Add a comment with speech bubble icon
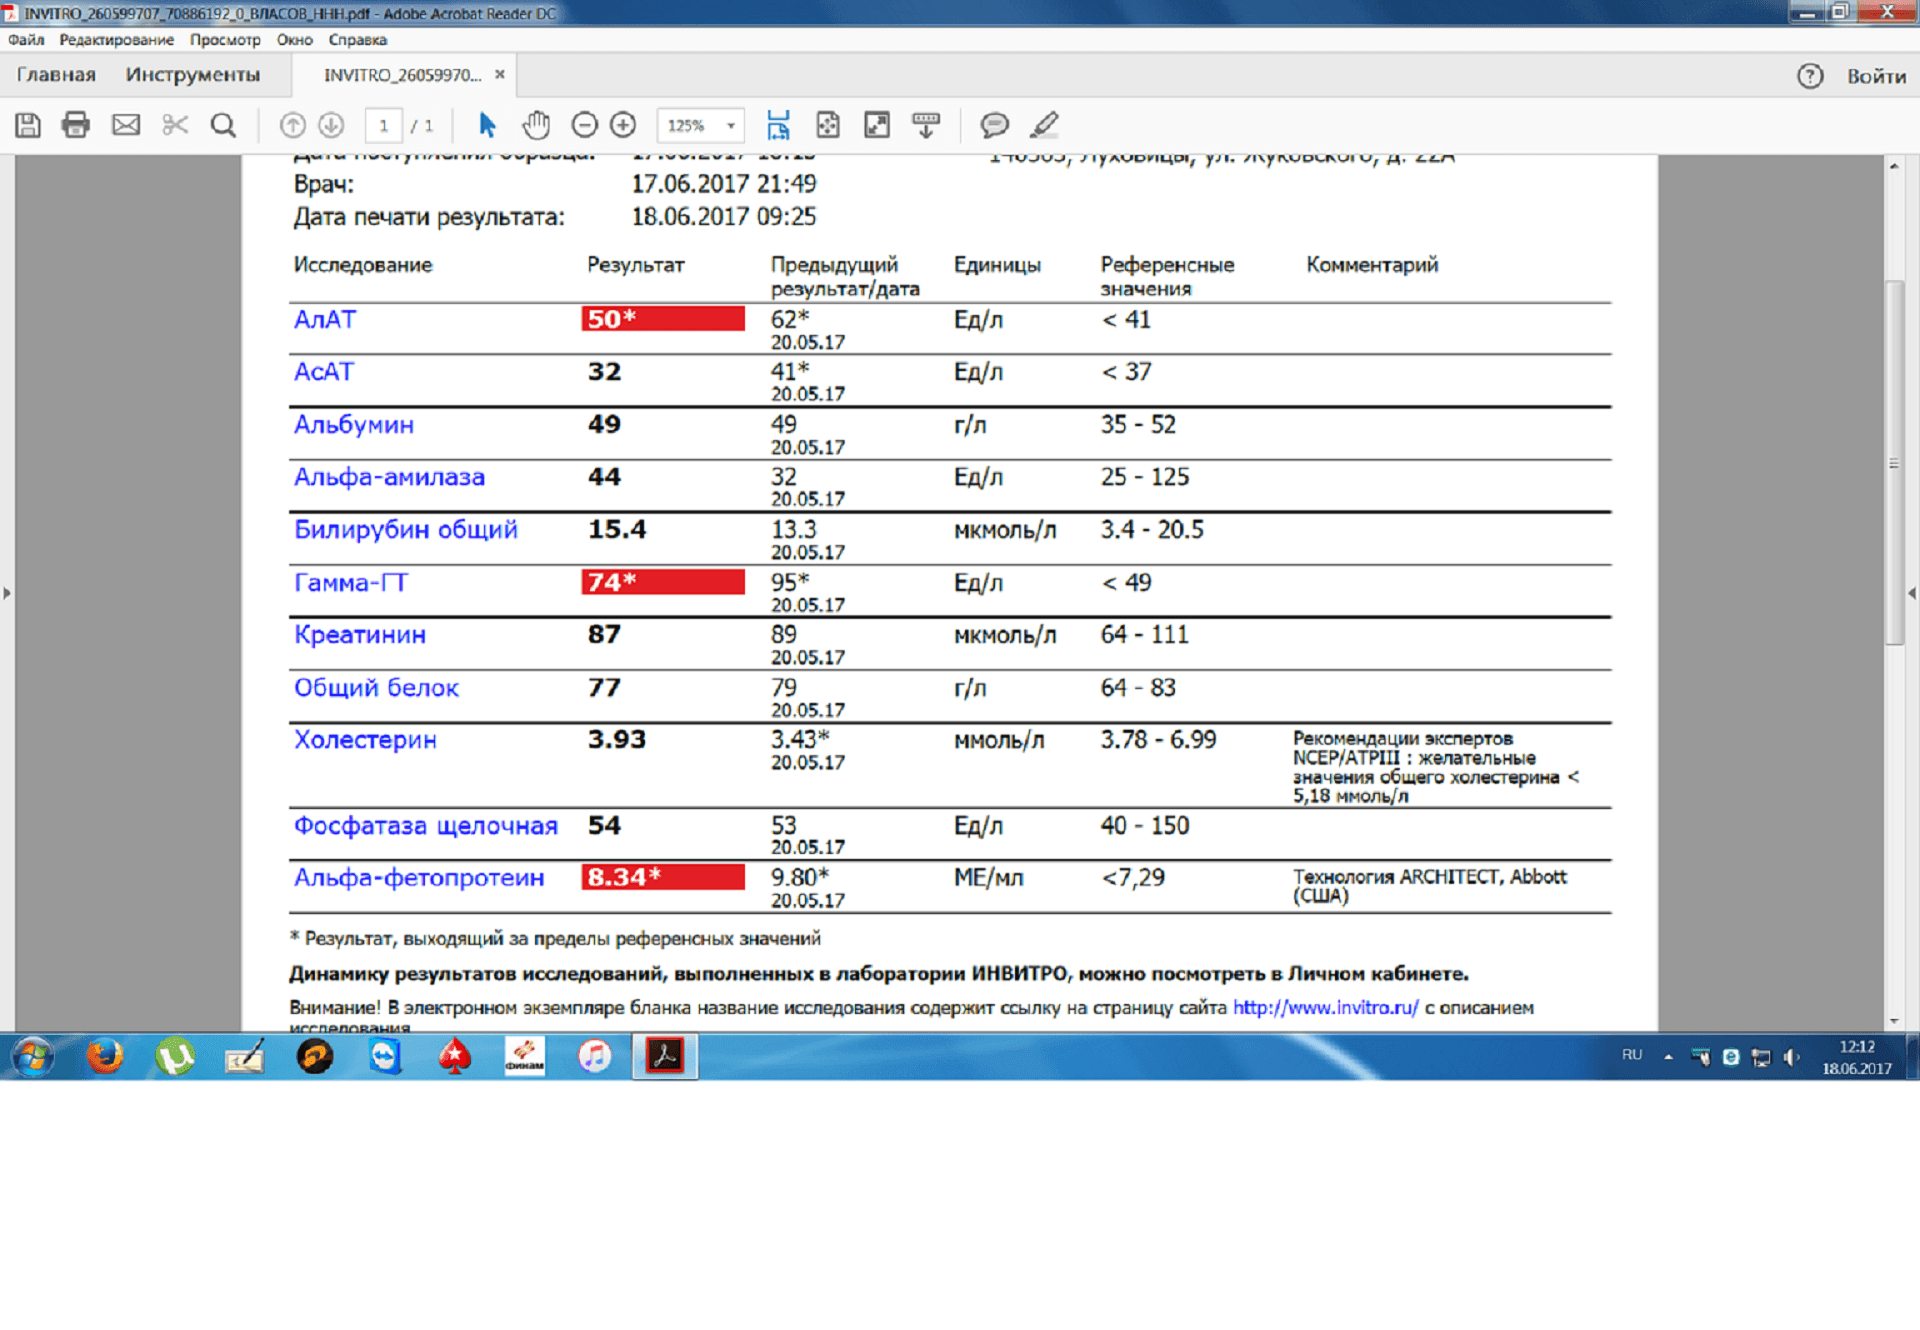The image size is (1920, 1330). click(x=993, y=125)
